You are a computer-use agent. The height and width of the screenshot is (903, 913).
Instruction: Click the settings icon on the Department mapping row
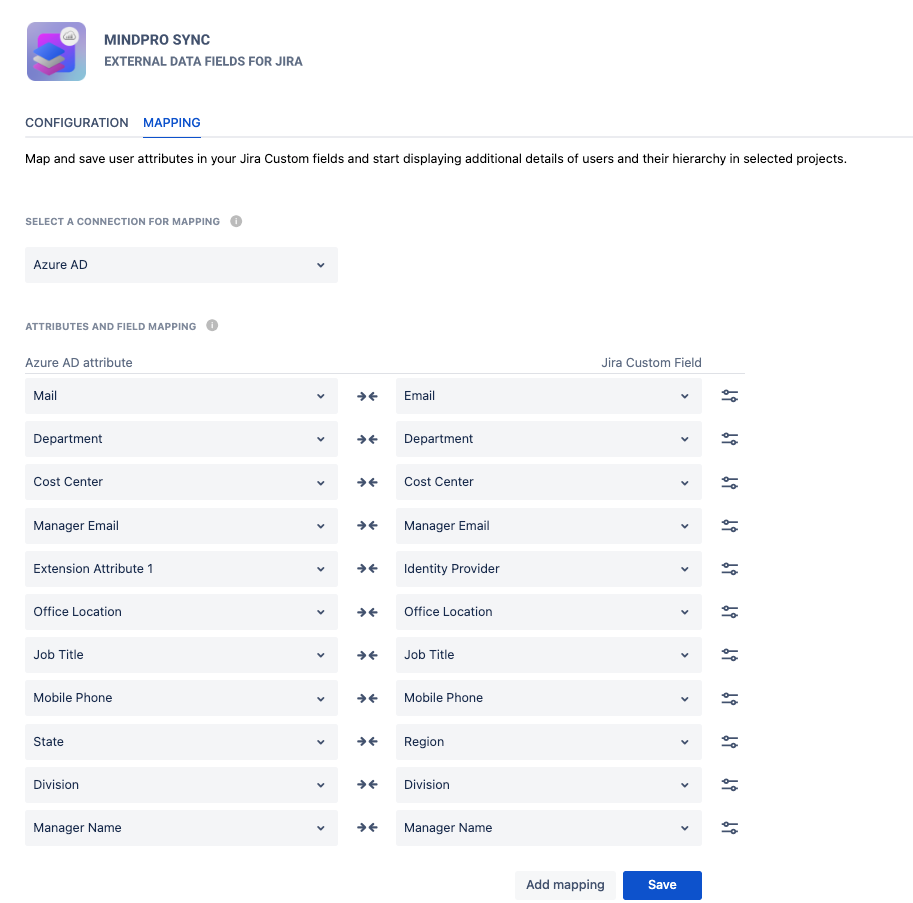click(729, 438)
